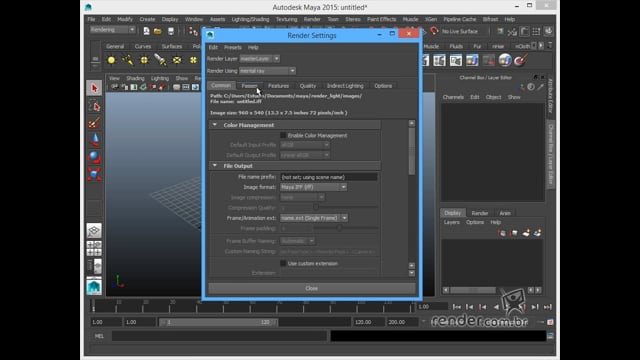Create an ambient light from the shelf
Viewport: 640px width, 360px height.
(x=111, y=60)
